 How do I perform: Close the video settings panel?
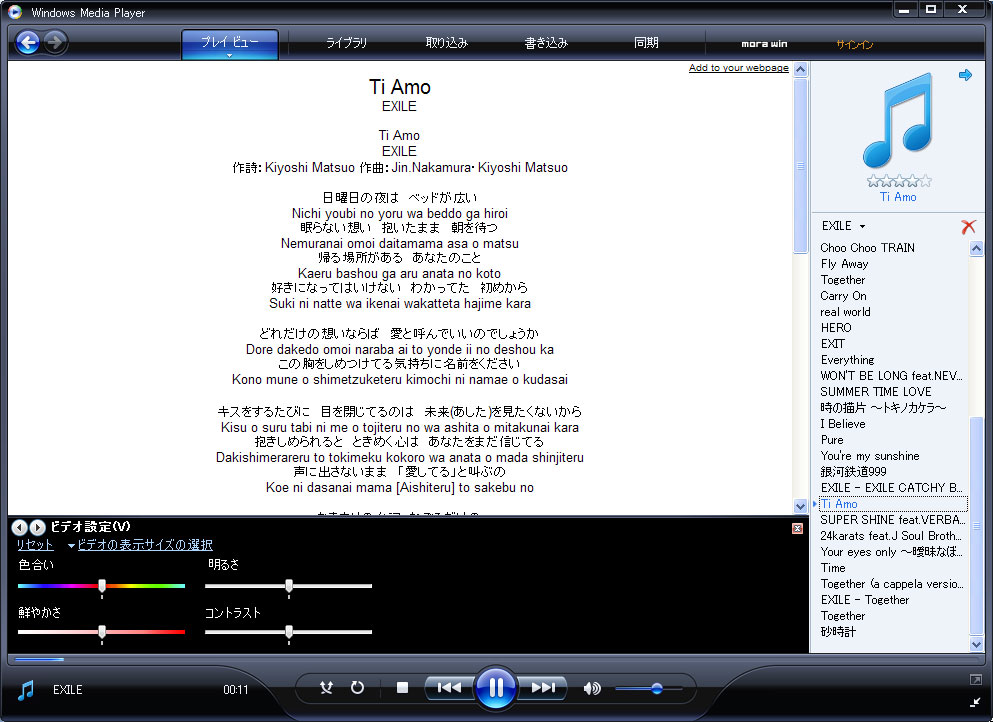pos(797,528)
